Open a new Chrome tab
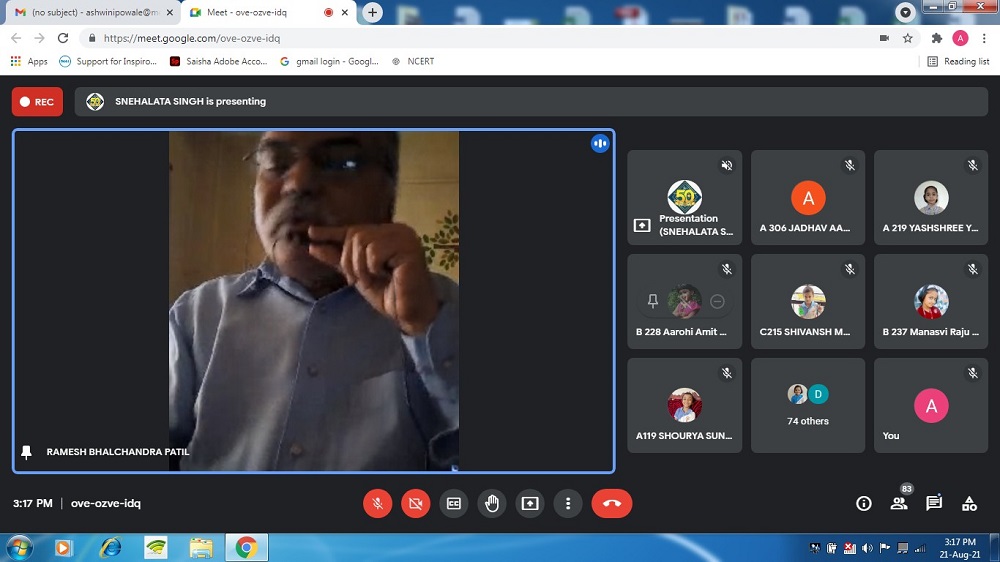The width and height of the screenshot is (1000, 562). coord(373,12)
